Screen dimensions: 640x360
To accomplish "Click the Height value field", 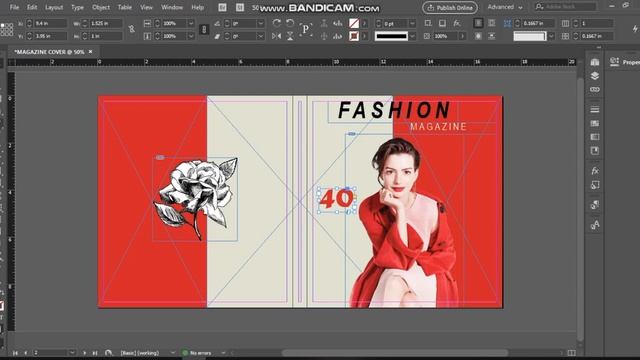I will 105,36.
